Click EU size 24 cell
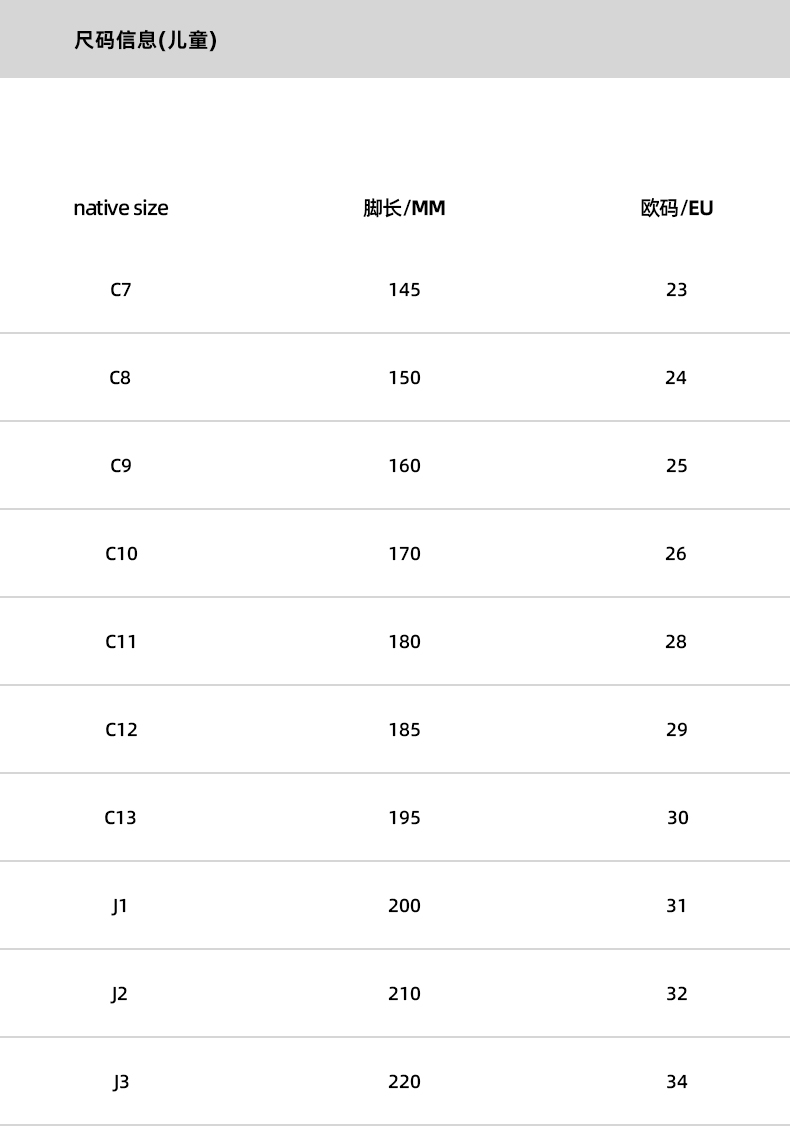790x1130 pixels. coord(677,378)
